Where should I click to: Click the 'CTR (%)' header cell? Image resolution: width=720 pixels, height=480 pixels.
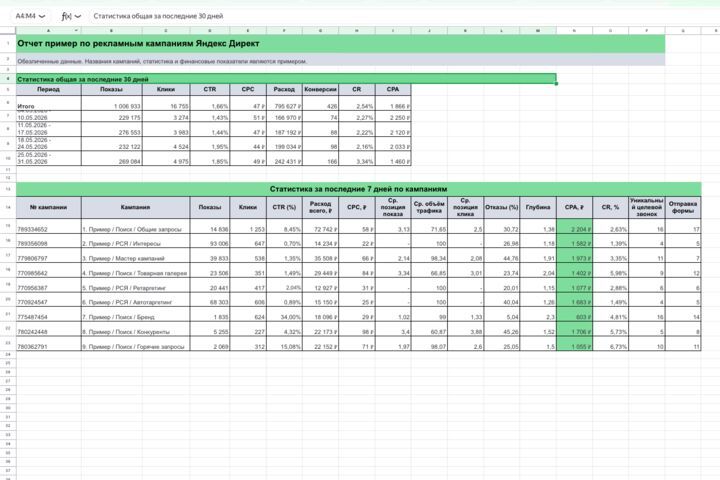(284, 207)
